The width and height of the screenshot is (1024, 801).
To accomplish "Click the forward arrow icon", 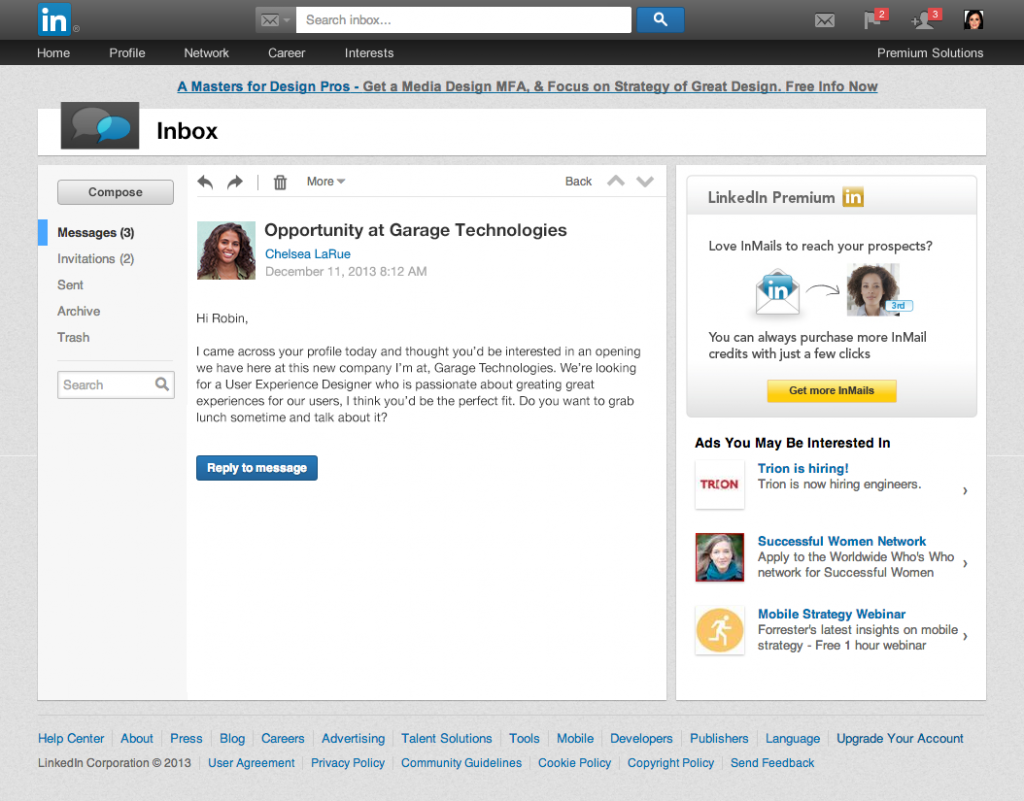I will (x=234, y=181).
